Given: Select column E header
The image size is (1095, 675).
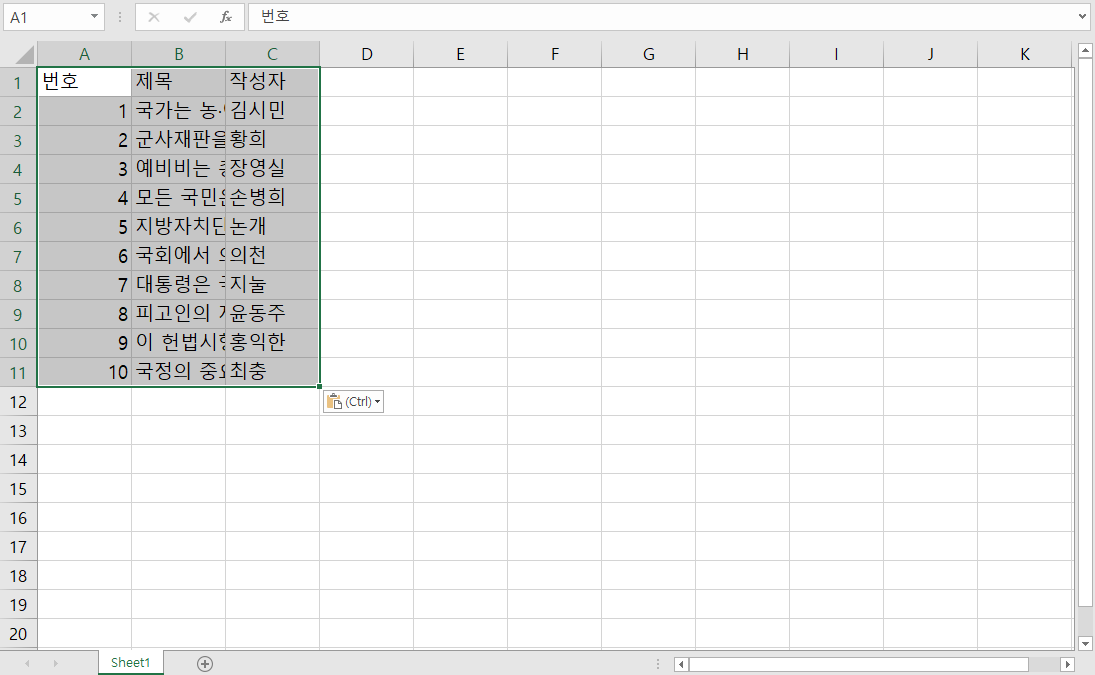Looking at the screenshot, I should (x=460, y=54).
